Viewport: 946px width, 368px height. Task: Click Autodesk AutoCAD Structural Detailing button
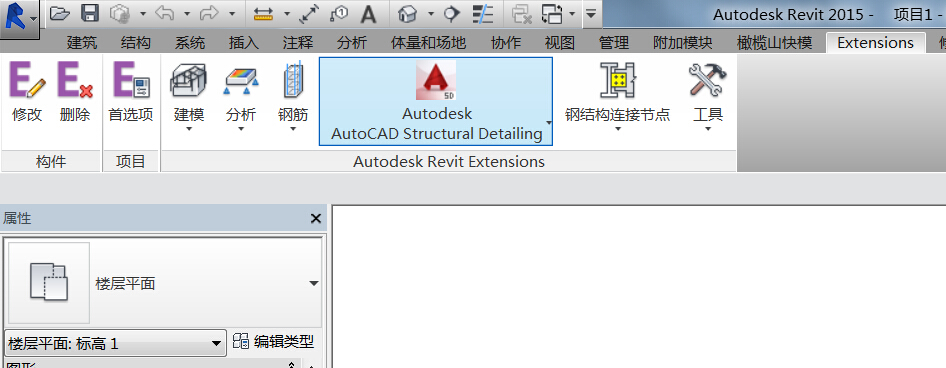(x=436, y=101)
